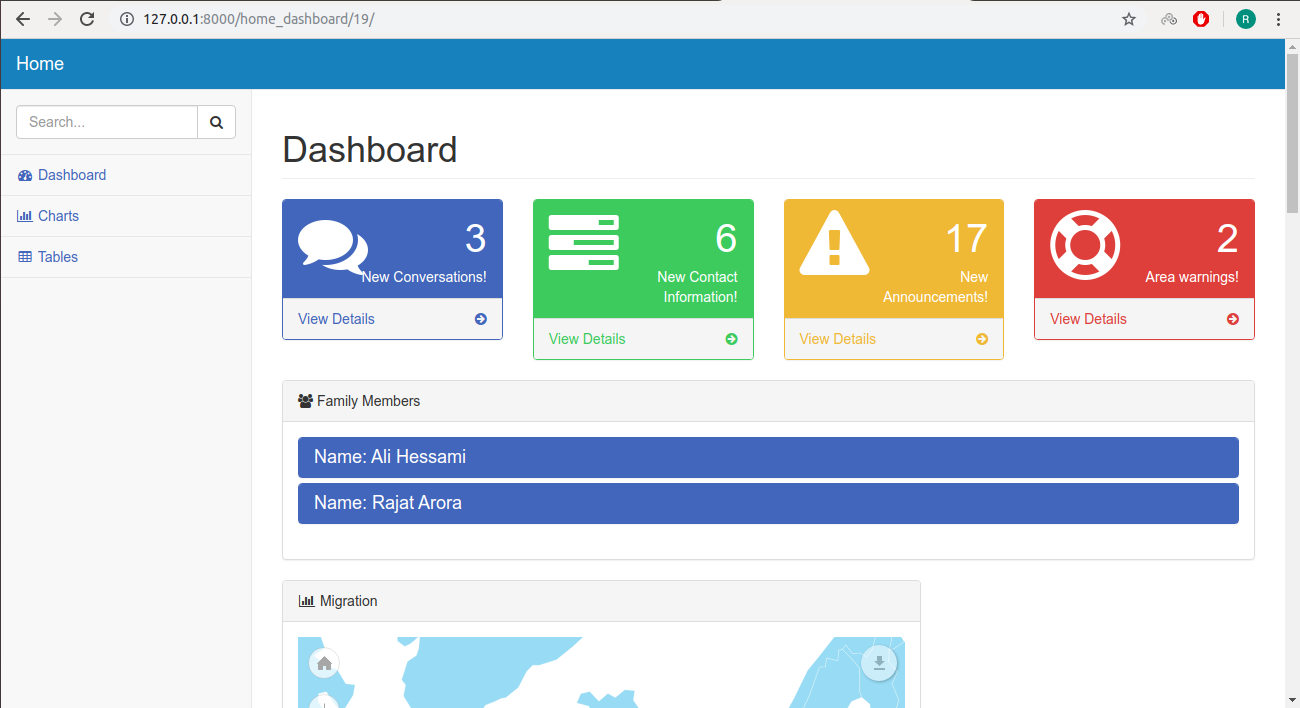Click the speech bubbles conversations icon
Screen dimensions: 1300x708
point(333,247)
